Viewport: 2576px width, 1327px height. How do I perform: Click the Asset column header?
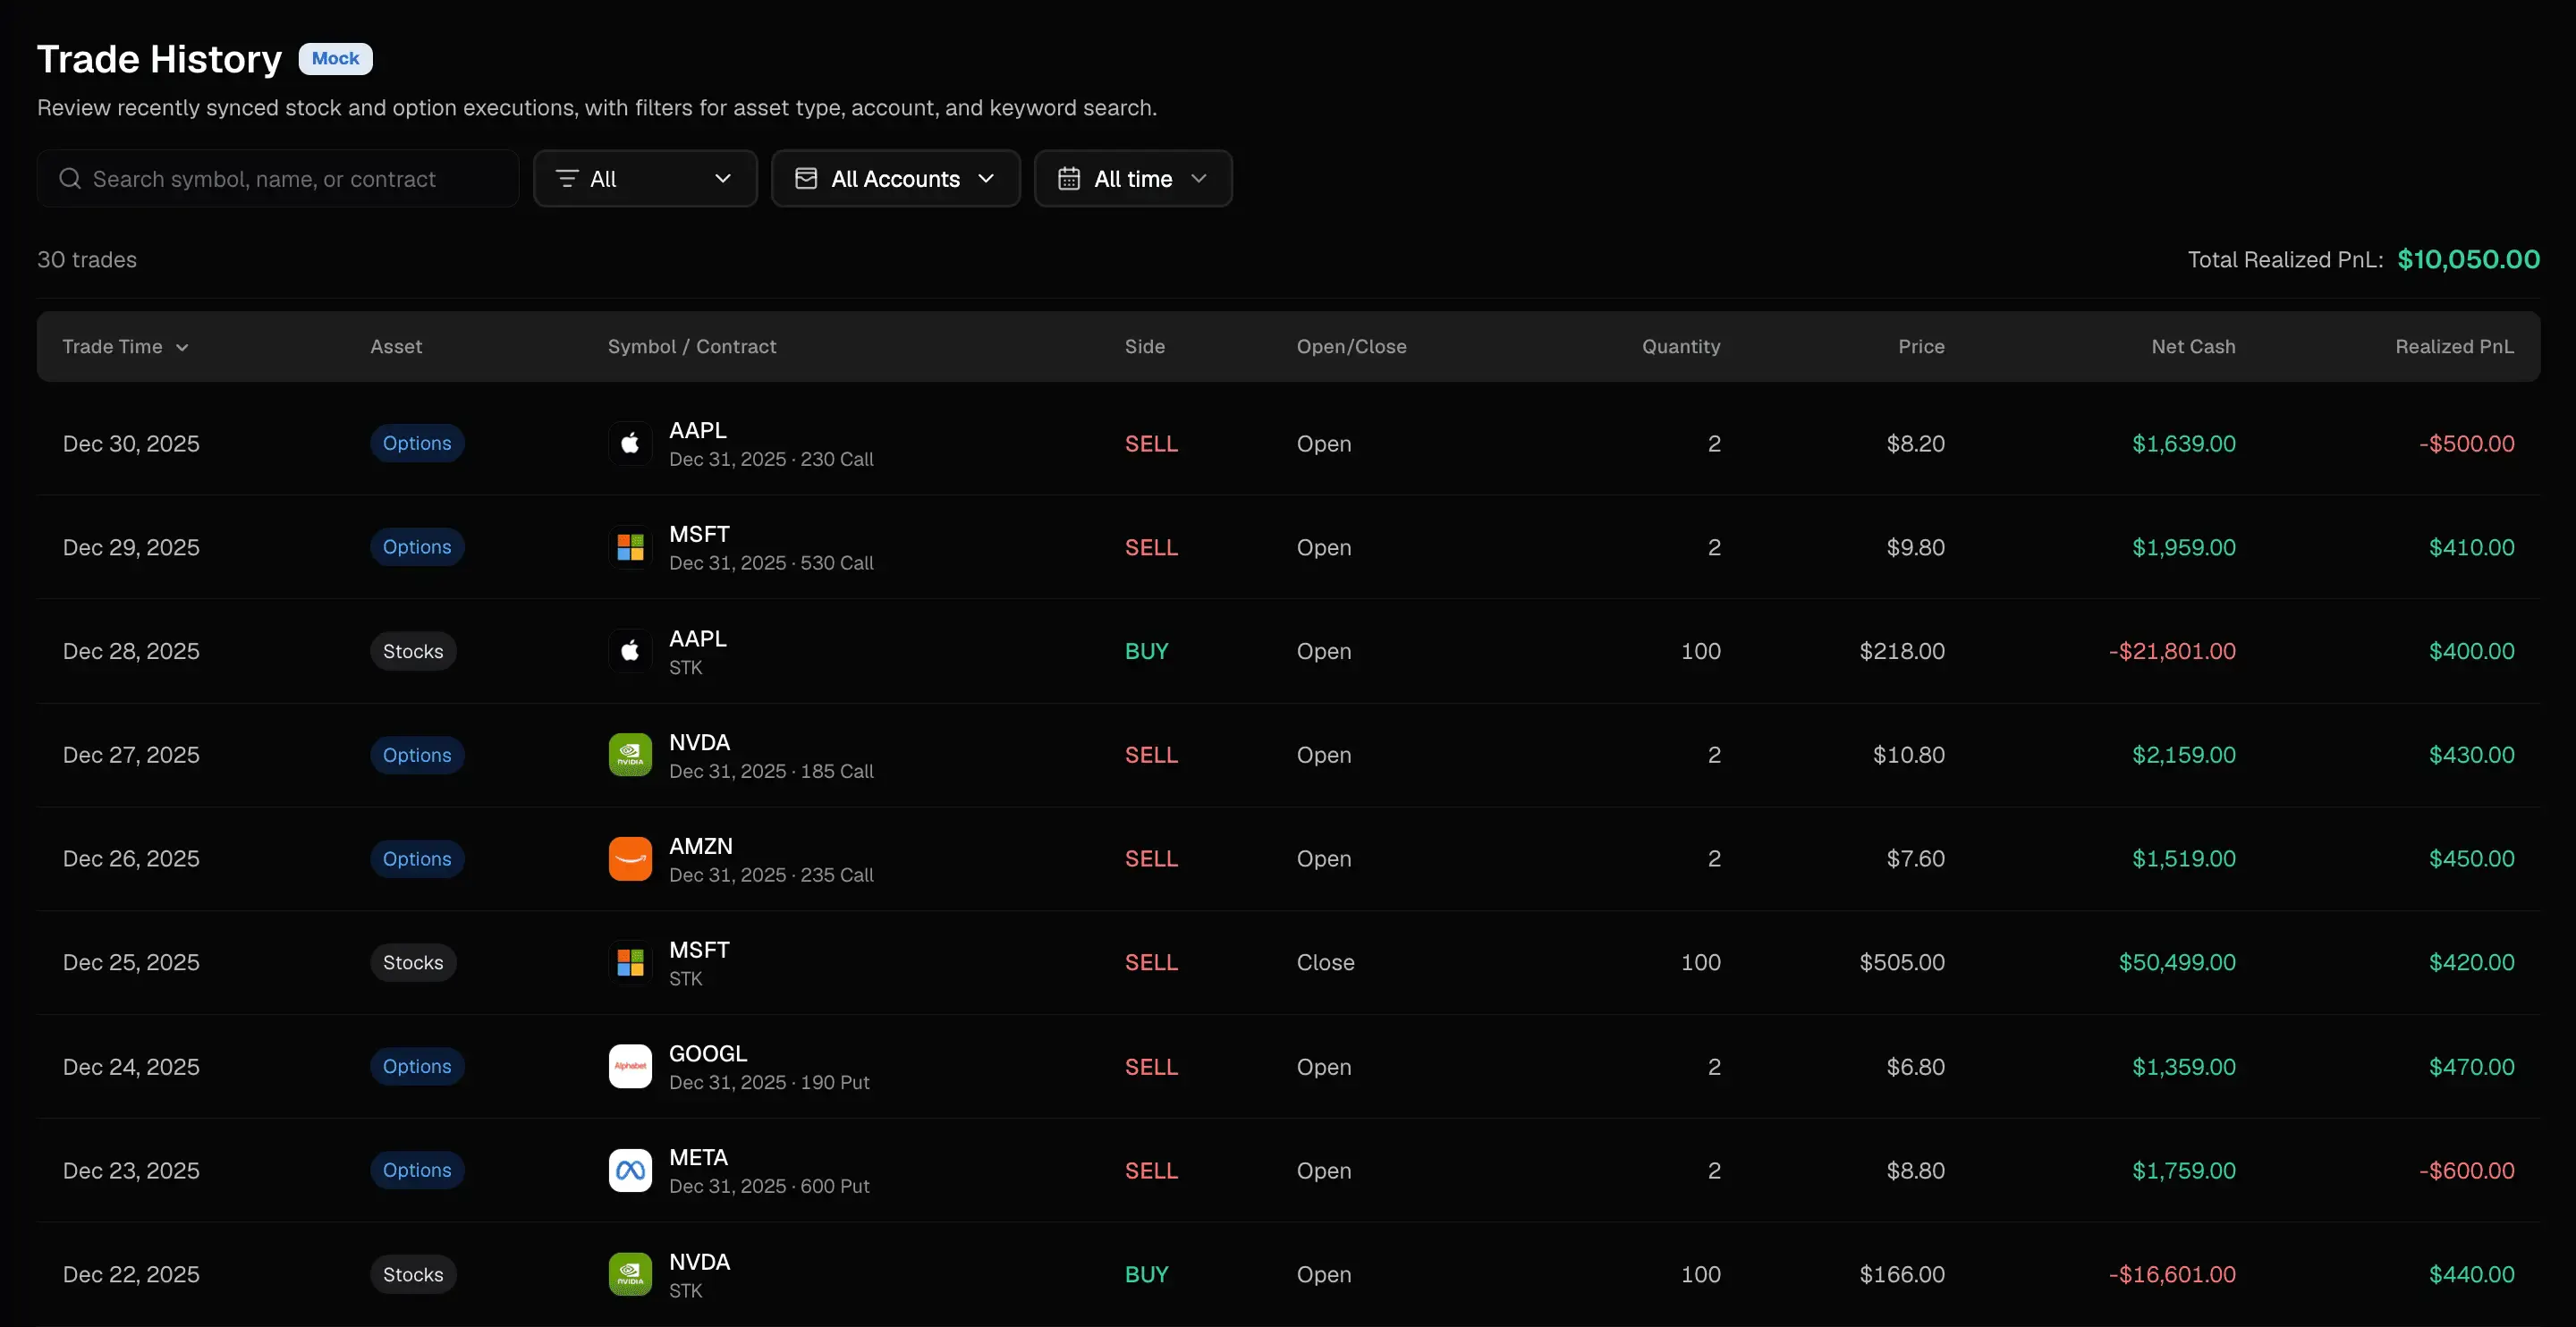point(396,346)
